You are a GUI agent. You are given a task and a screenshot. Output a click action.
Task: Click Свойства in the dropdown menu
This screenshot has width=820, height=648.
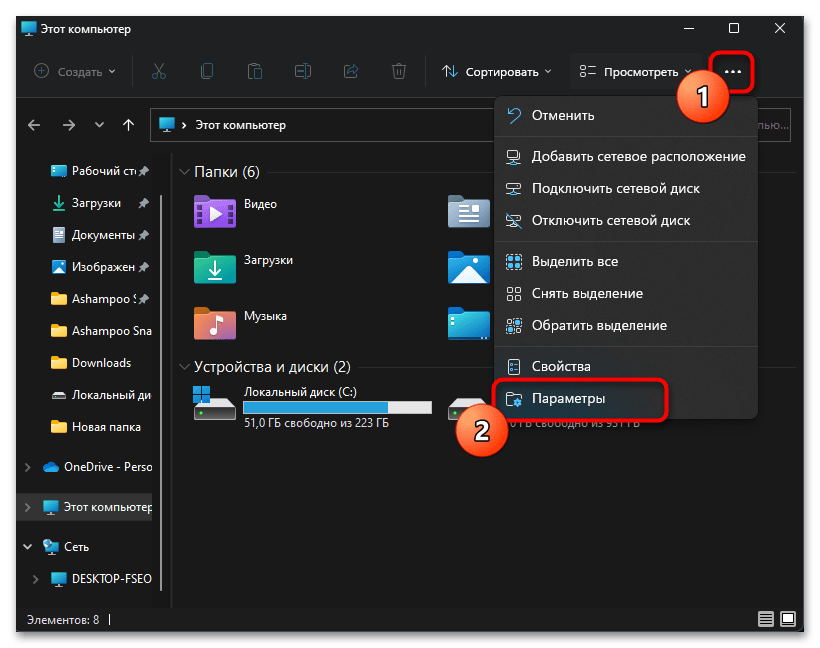pyautogui.click(x=561, y=367)
